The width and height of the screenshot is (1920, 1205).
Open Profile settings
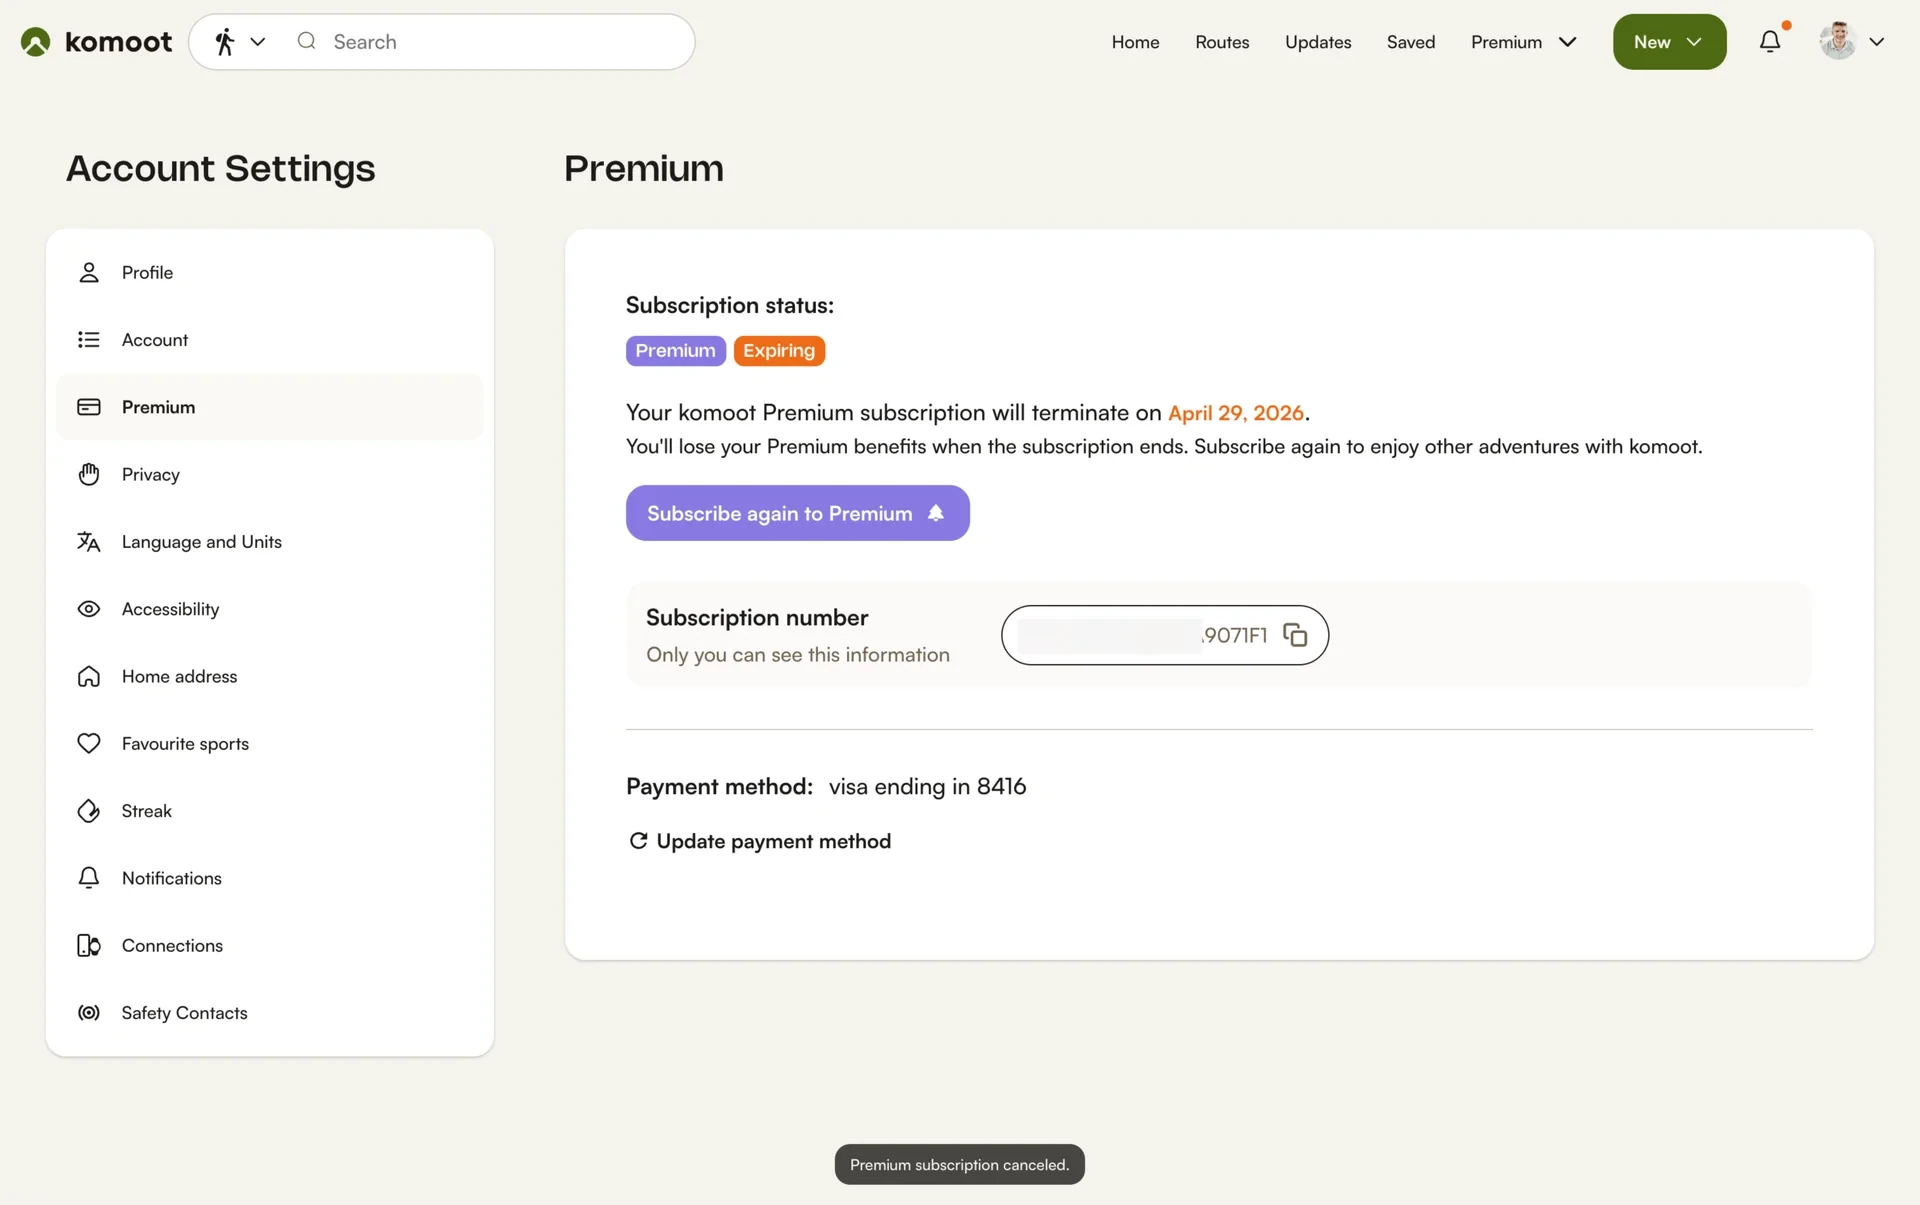point(270,272)
